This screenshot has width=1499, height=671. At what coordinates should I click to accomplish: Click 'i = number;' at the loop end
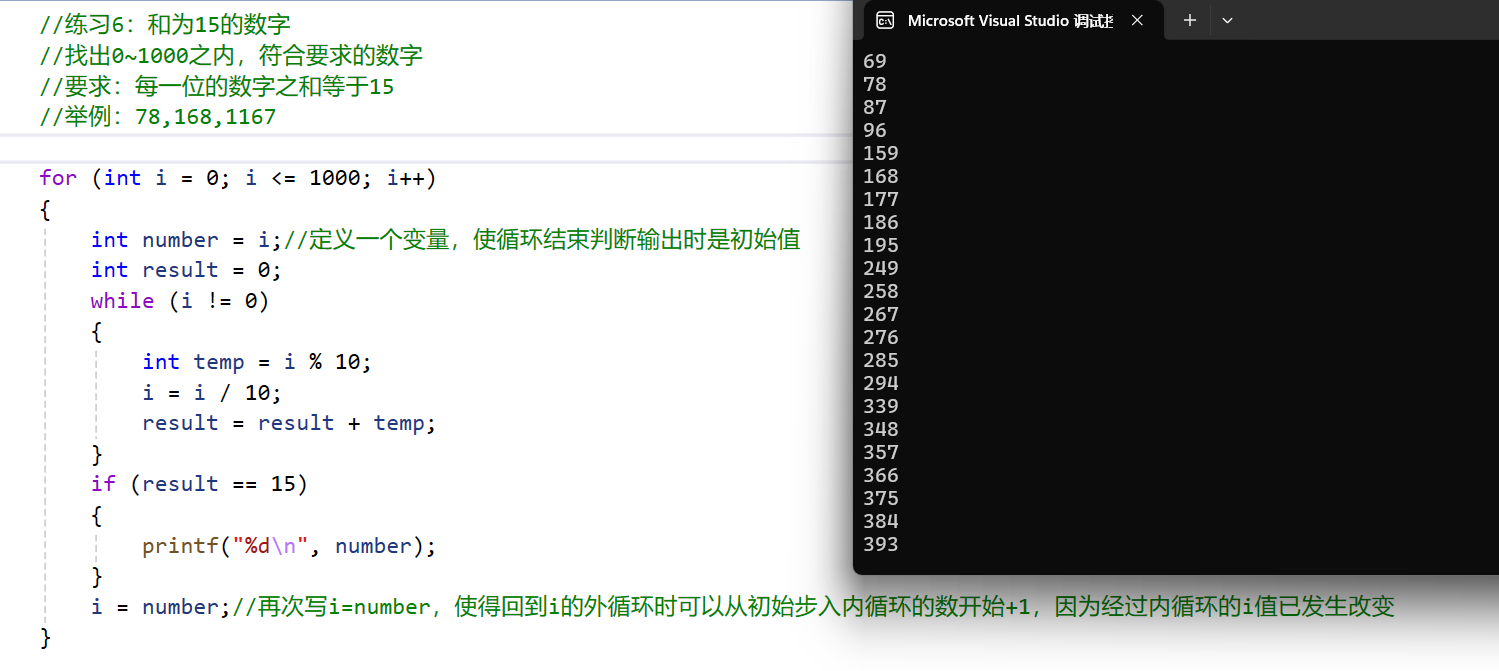pos(161,607)
